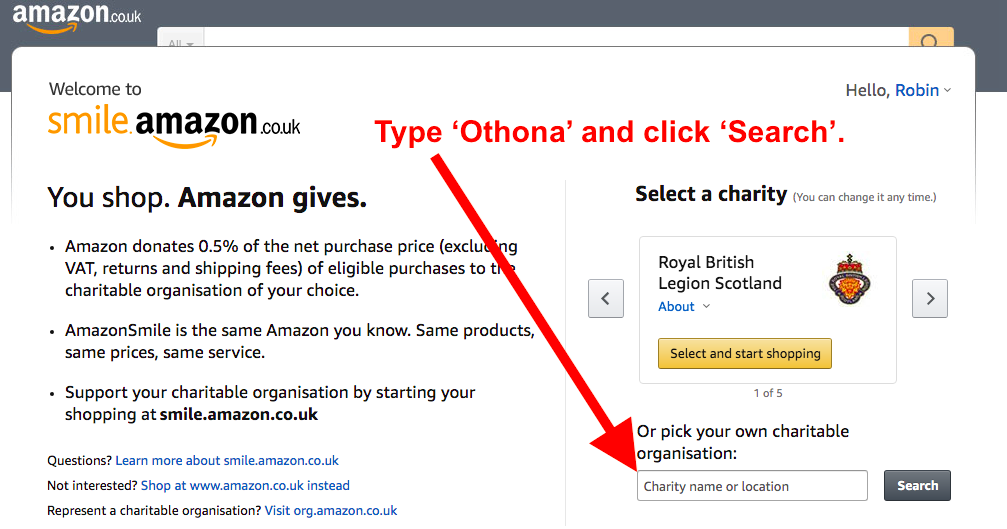Viewport: 1007px width, 529px height.
Task: Click the smile.amazon.co.uk logo
Action: (x=174, y=125)
